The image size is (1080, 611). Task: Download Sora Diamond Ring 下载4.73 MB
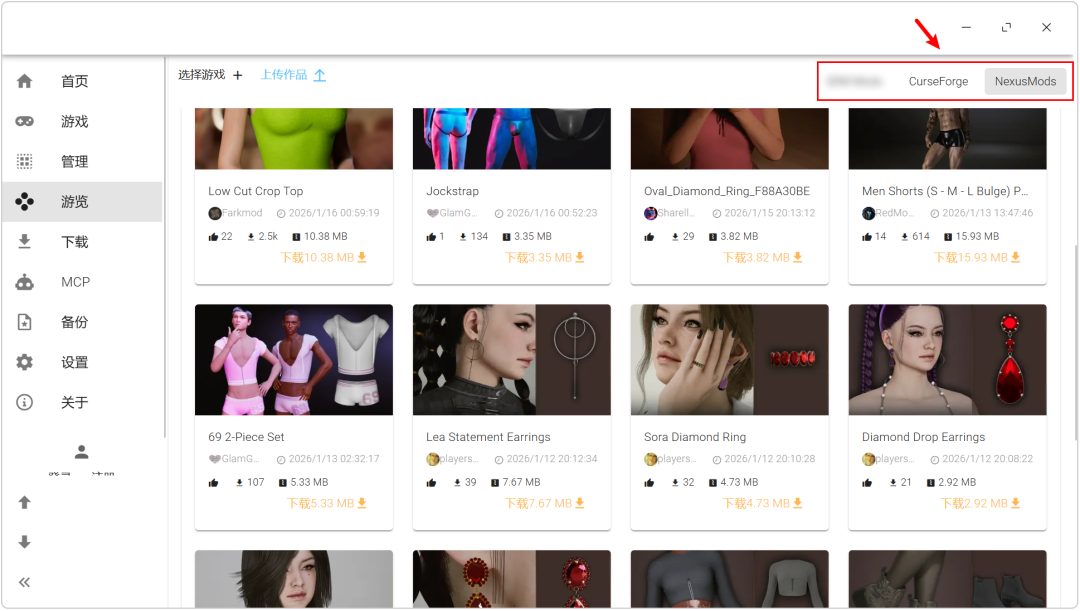(x=762, y=504)
